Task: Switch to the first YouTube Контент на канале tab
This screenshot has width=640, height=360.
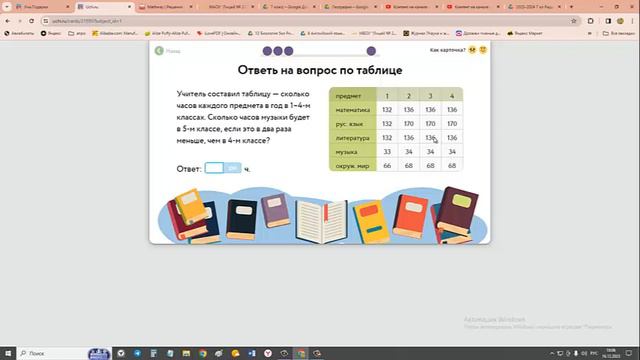Action: 411,7
